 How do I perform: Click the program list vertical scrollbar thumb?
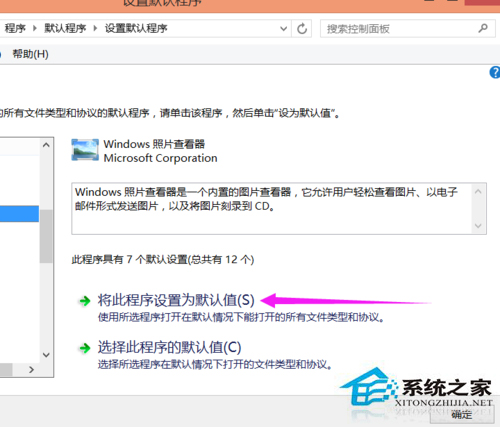[x=46, y=236]
